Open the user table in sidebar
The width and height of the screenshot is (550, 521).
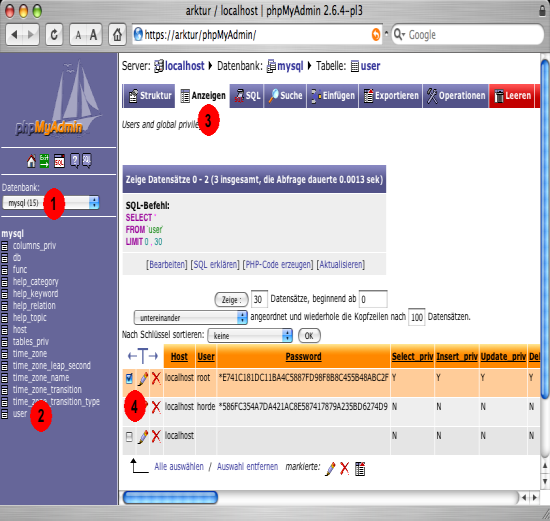click(x=20, y=414)
